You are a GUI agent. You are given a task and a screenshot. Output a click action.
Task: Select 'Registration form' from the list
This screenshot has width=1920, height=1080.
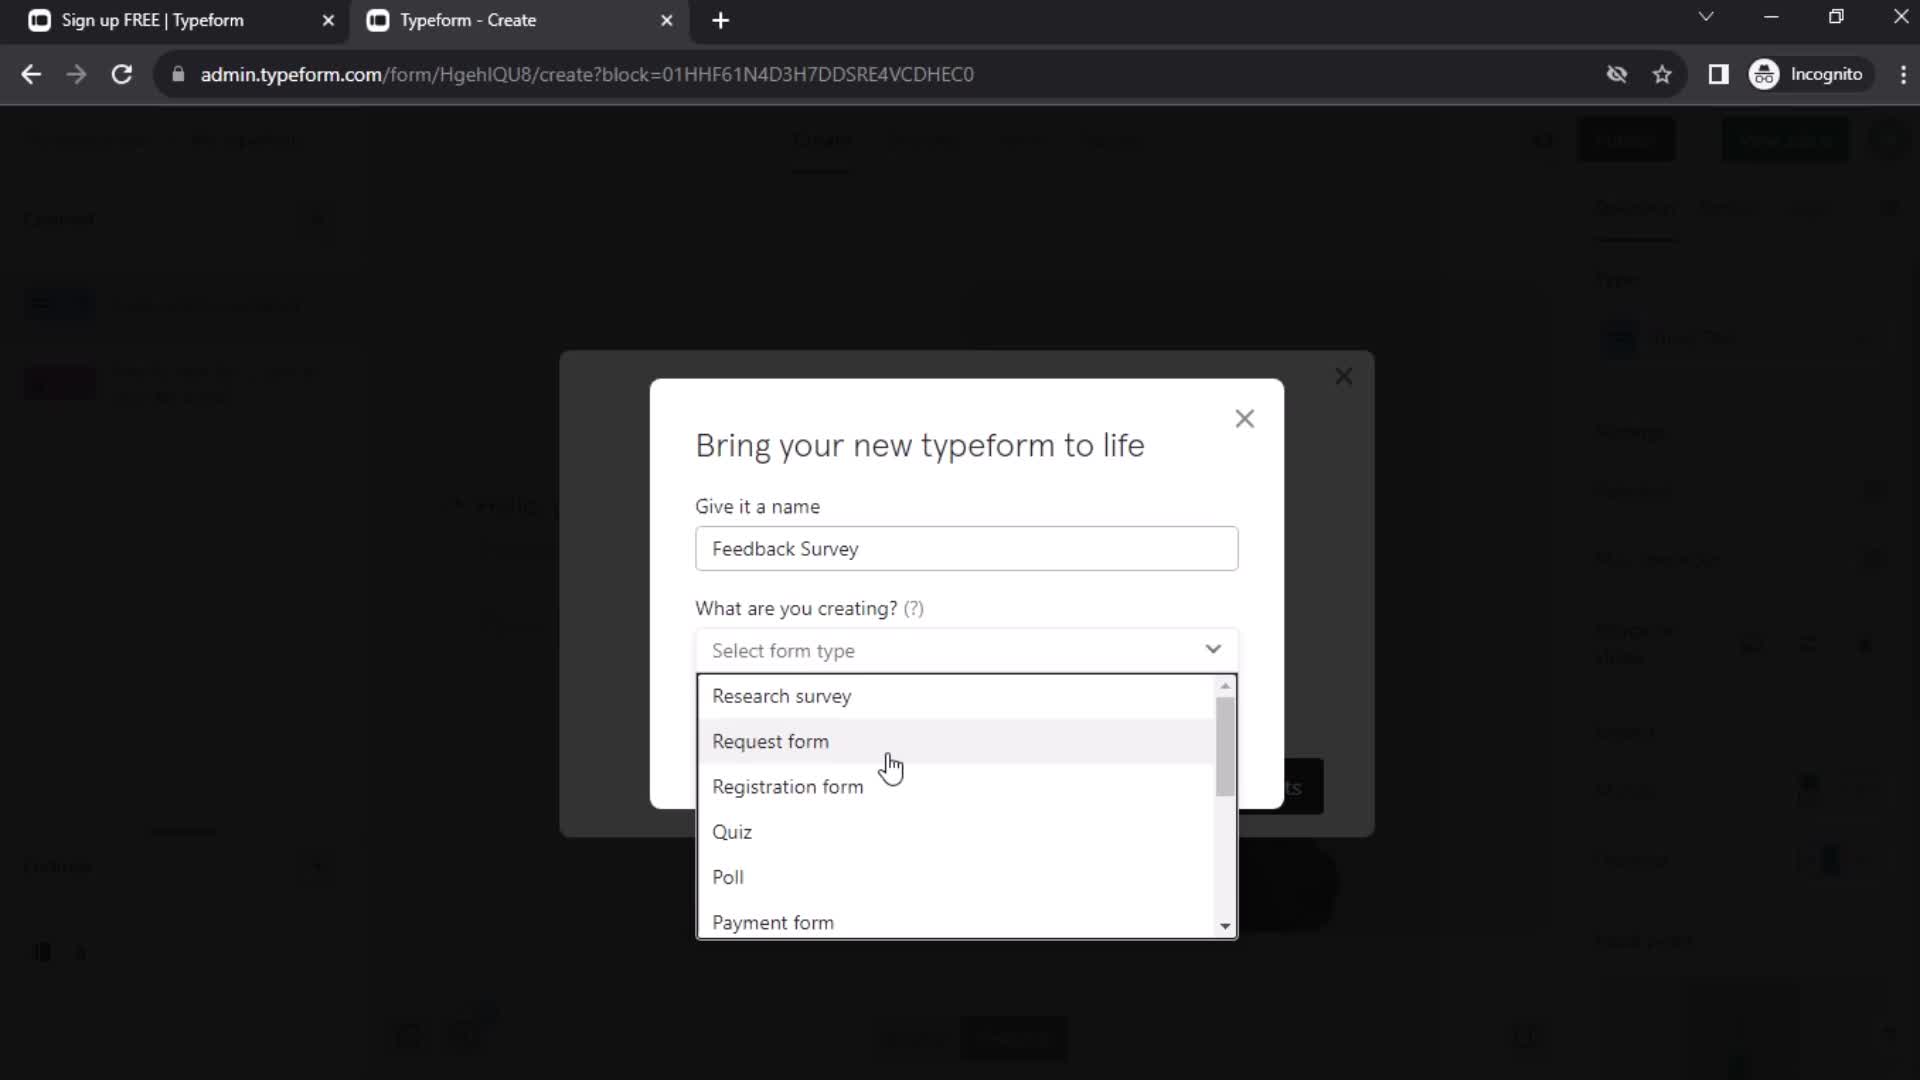click(789, 785)
